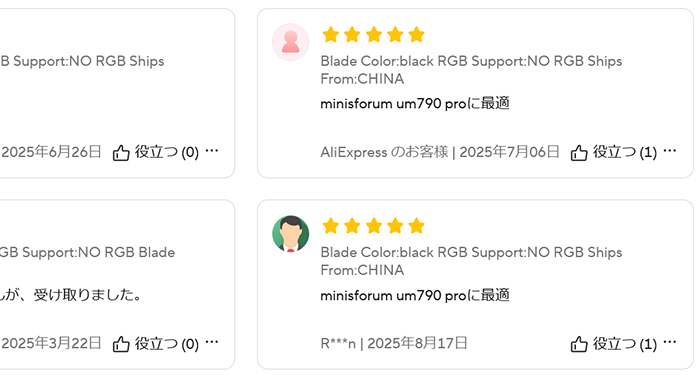
Task: Click the five-star rating on July 06 review
Action: point(373,34)
